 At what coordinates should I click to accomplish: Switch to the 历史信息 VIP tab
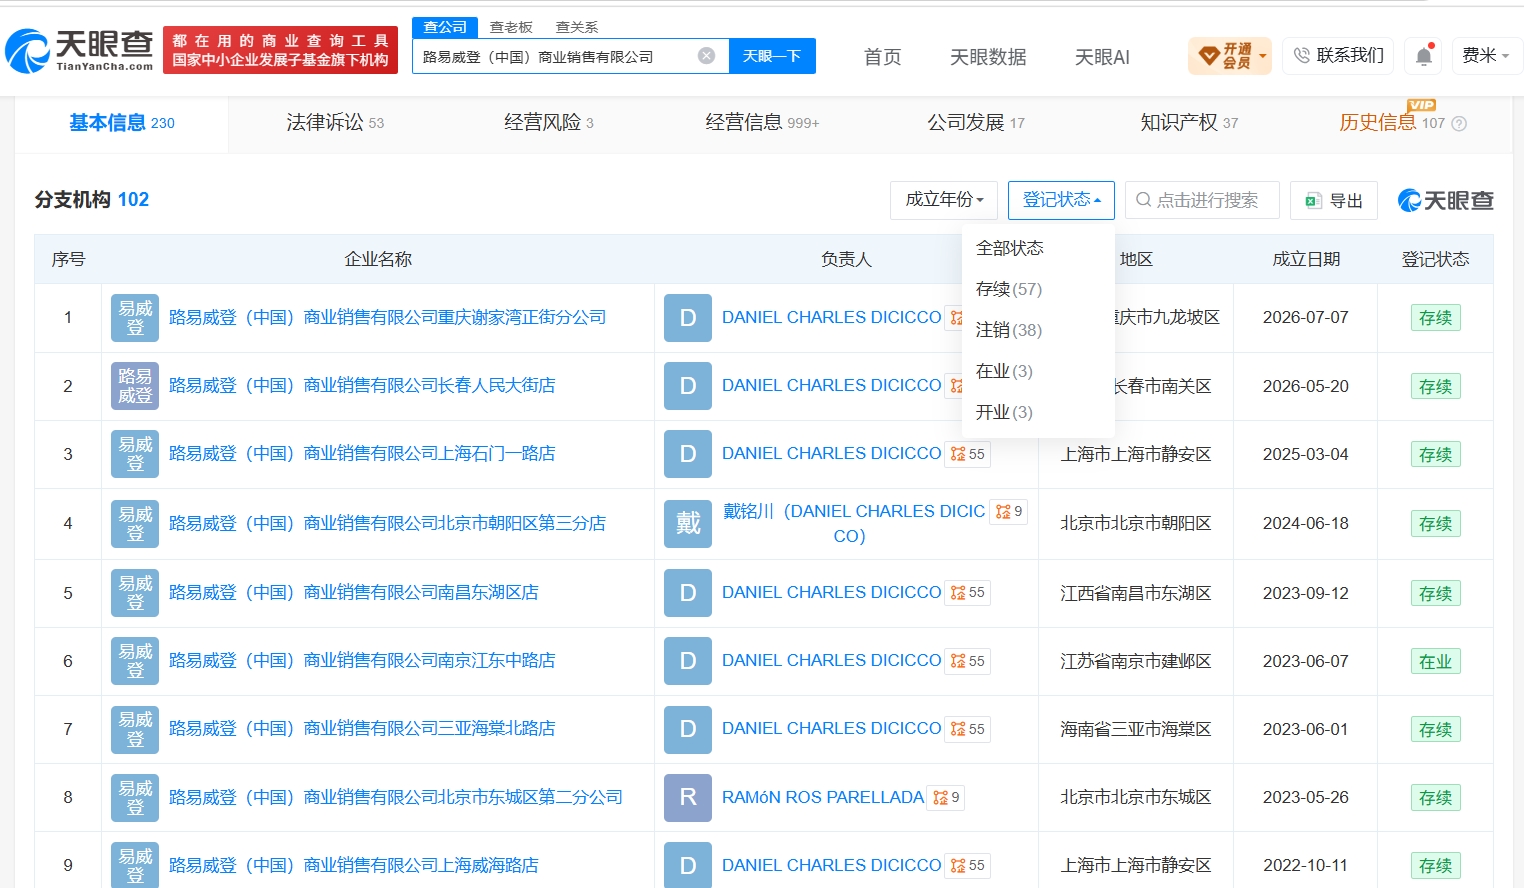[x=1392, y=123]
